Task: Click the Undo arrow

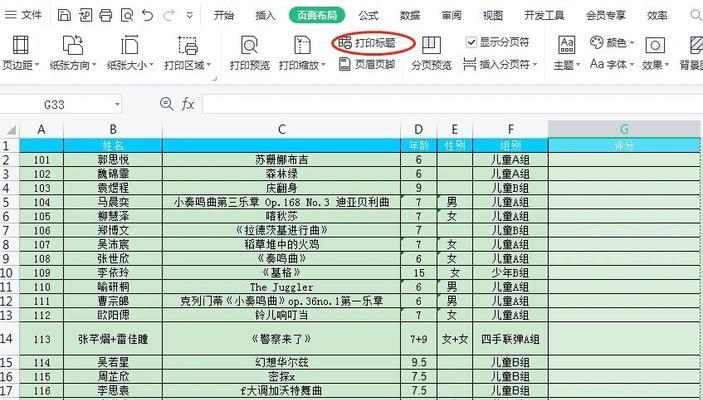Action: (x=148, y=15)
